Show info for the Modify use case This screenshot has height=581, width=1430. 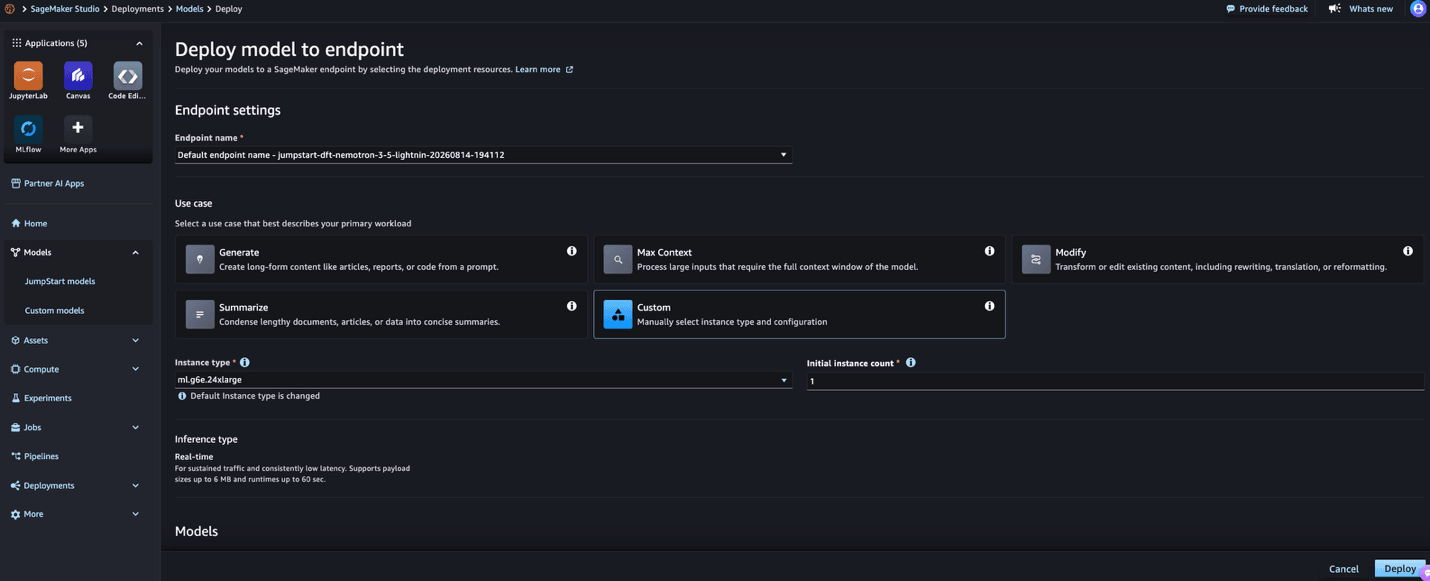point(1408,251)
